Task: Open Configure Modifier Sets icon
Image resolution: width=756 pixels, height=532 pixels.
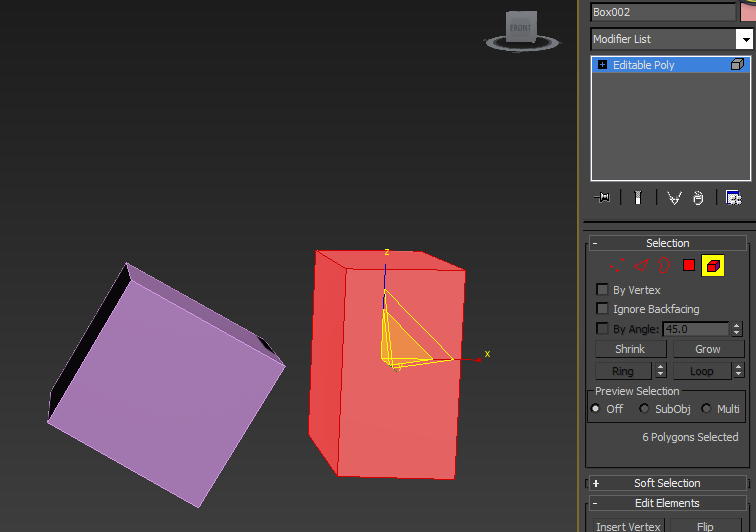Action: 733,198
